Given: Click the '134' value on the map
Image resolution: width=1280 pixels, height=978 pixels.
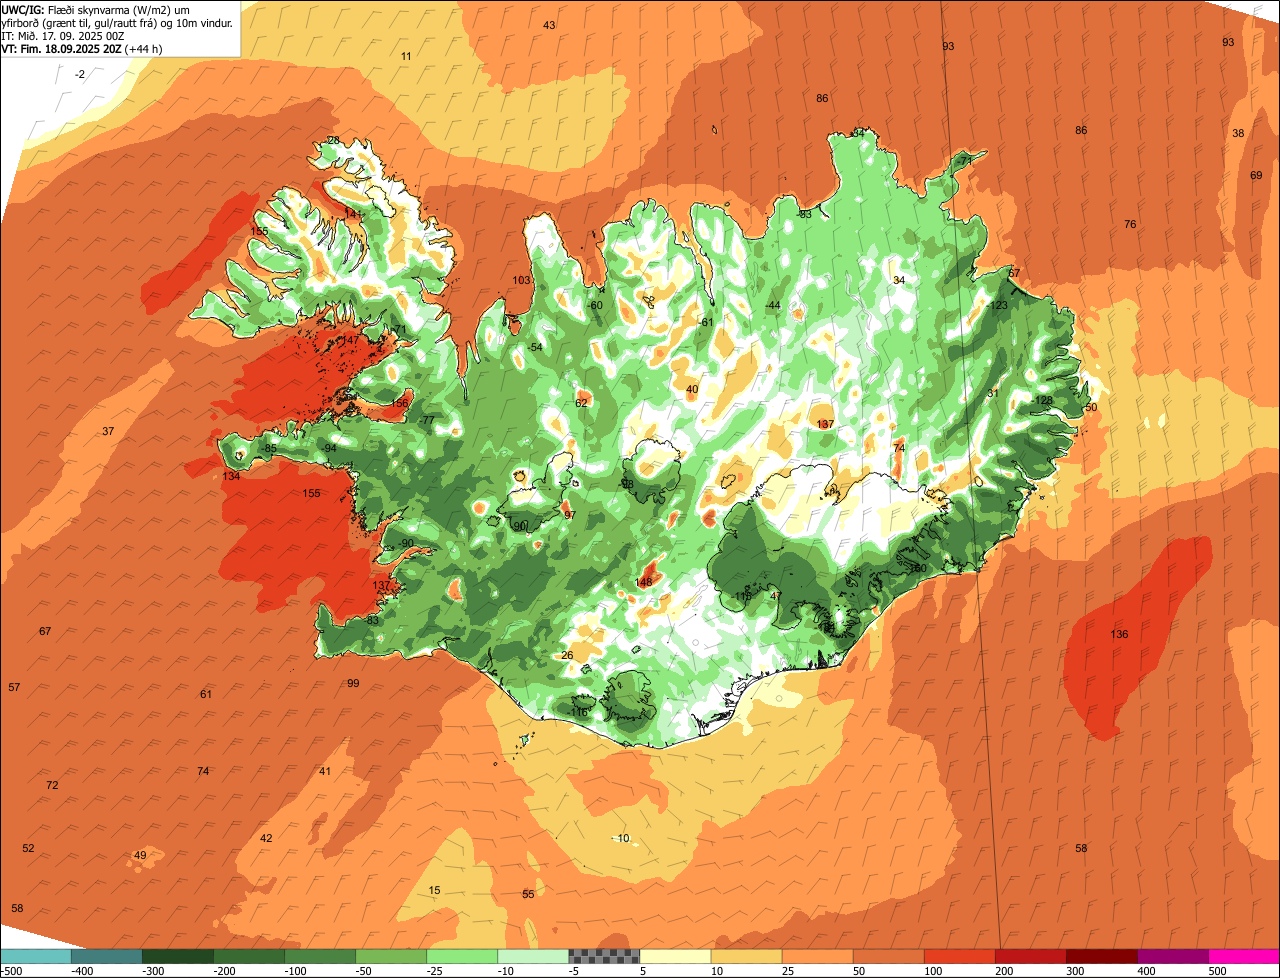Looking at the screenshot, I should click(x=231, y=476).
